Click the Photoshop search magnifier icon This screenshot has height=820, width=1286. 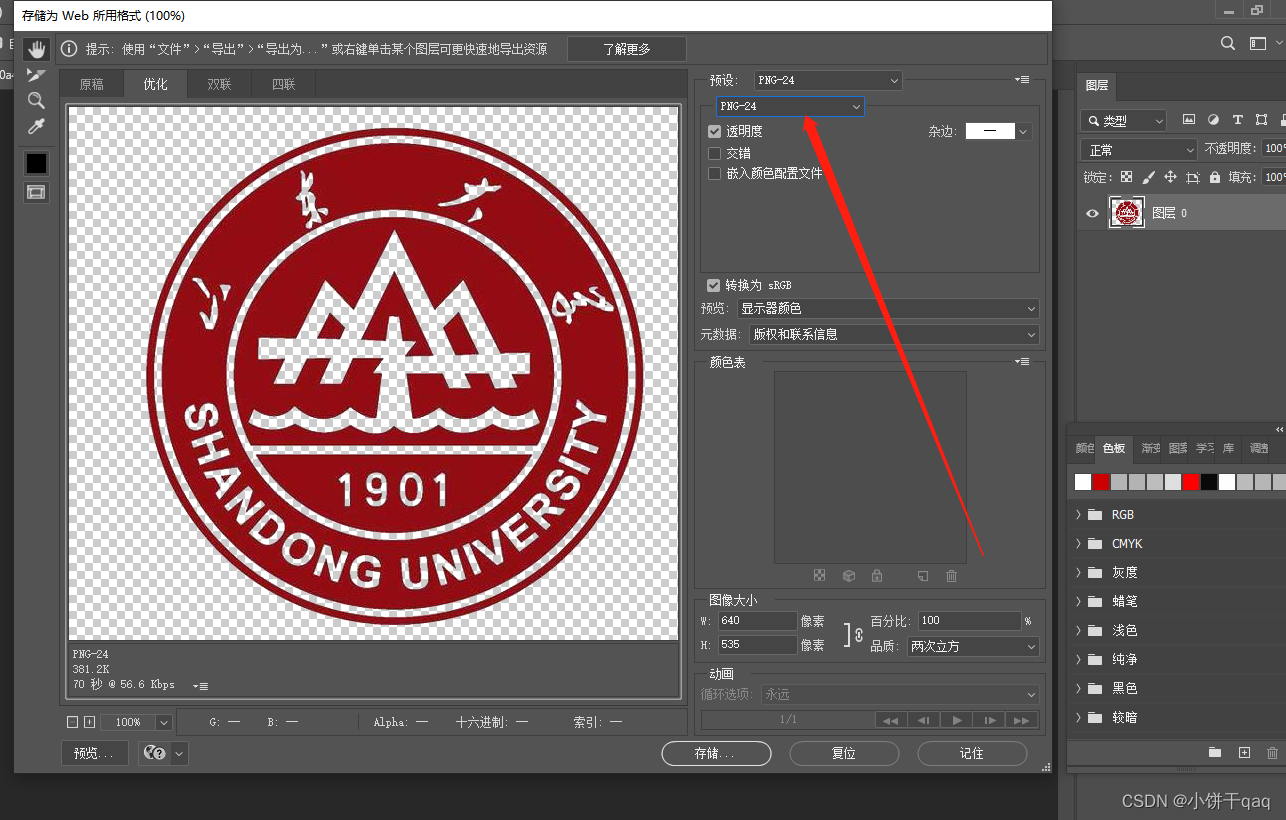coord(1228,43)
